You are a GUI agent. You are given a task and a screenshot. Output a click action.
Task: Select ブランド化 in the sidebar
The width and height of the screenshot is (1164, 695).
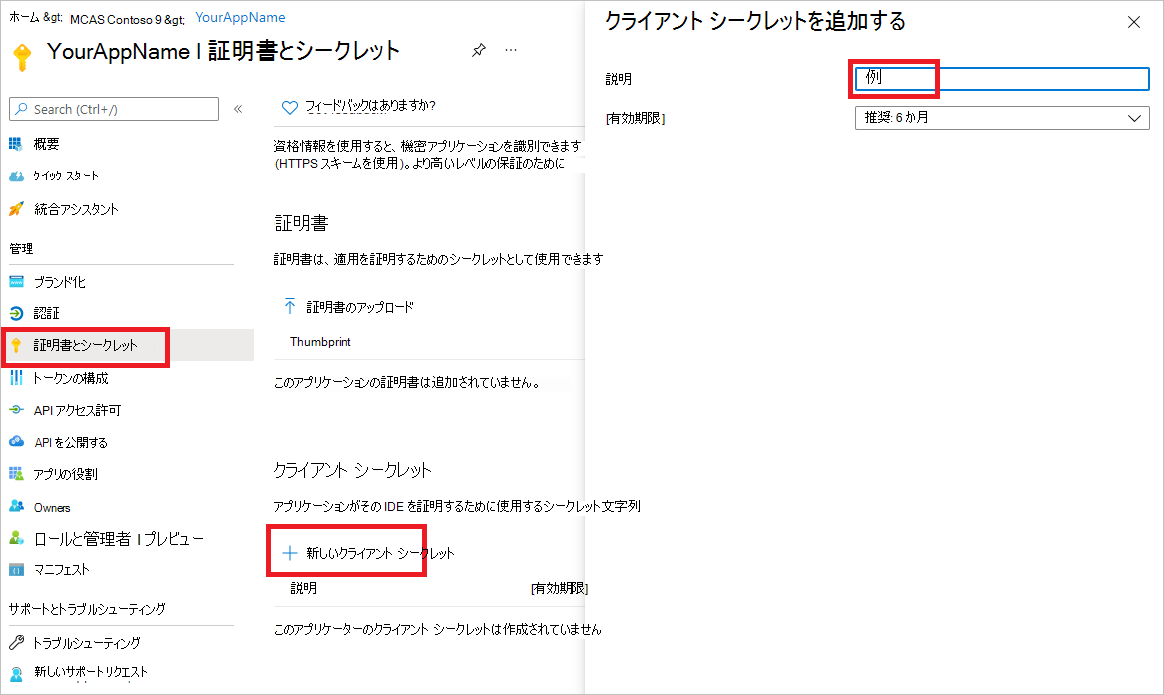pyautogui.click(x=60, y=282)
